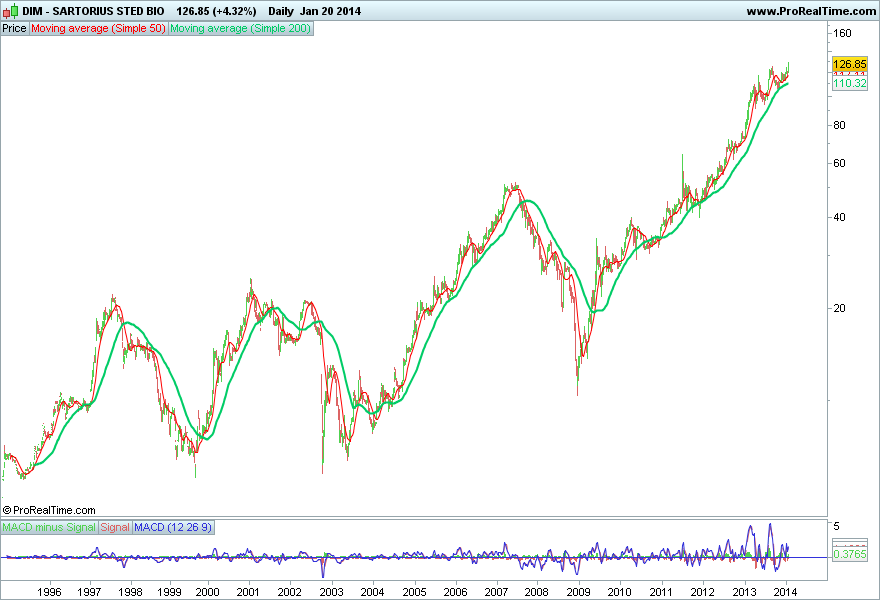Click the 2002 year label on time axis
This screenshot has height=600, width=880.
290,592
